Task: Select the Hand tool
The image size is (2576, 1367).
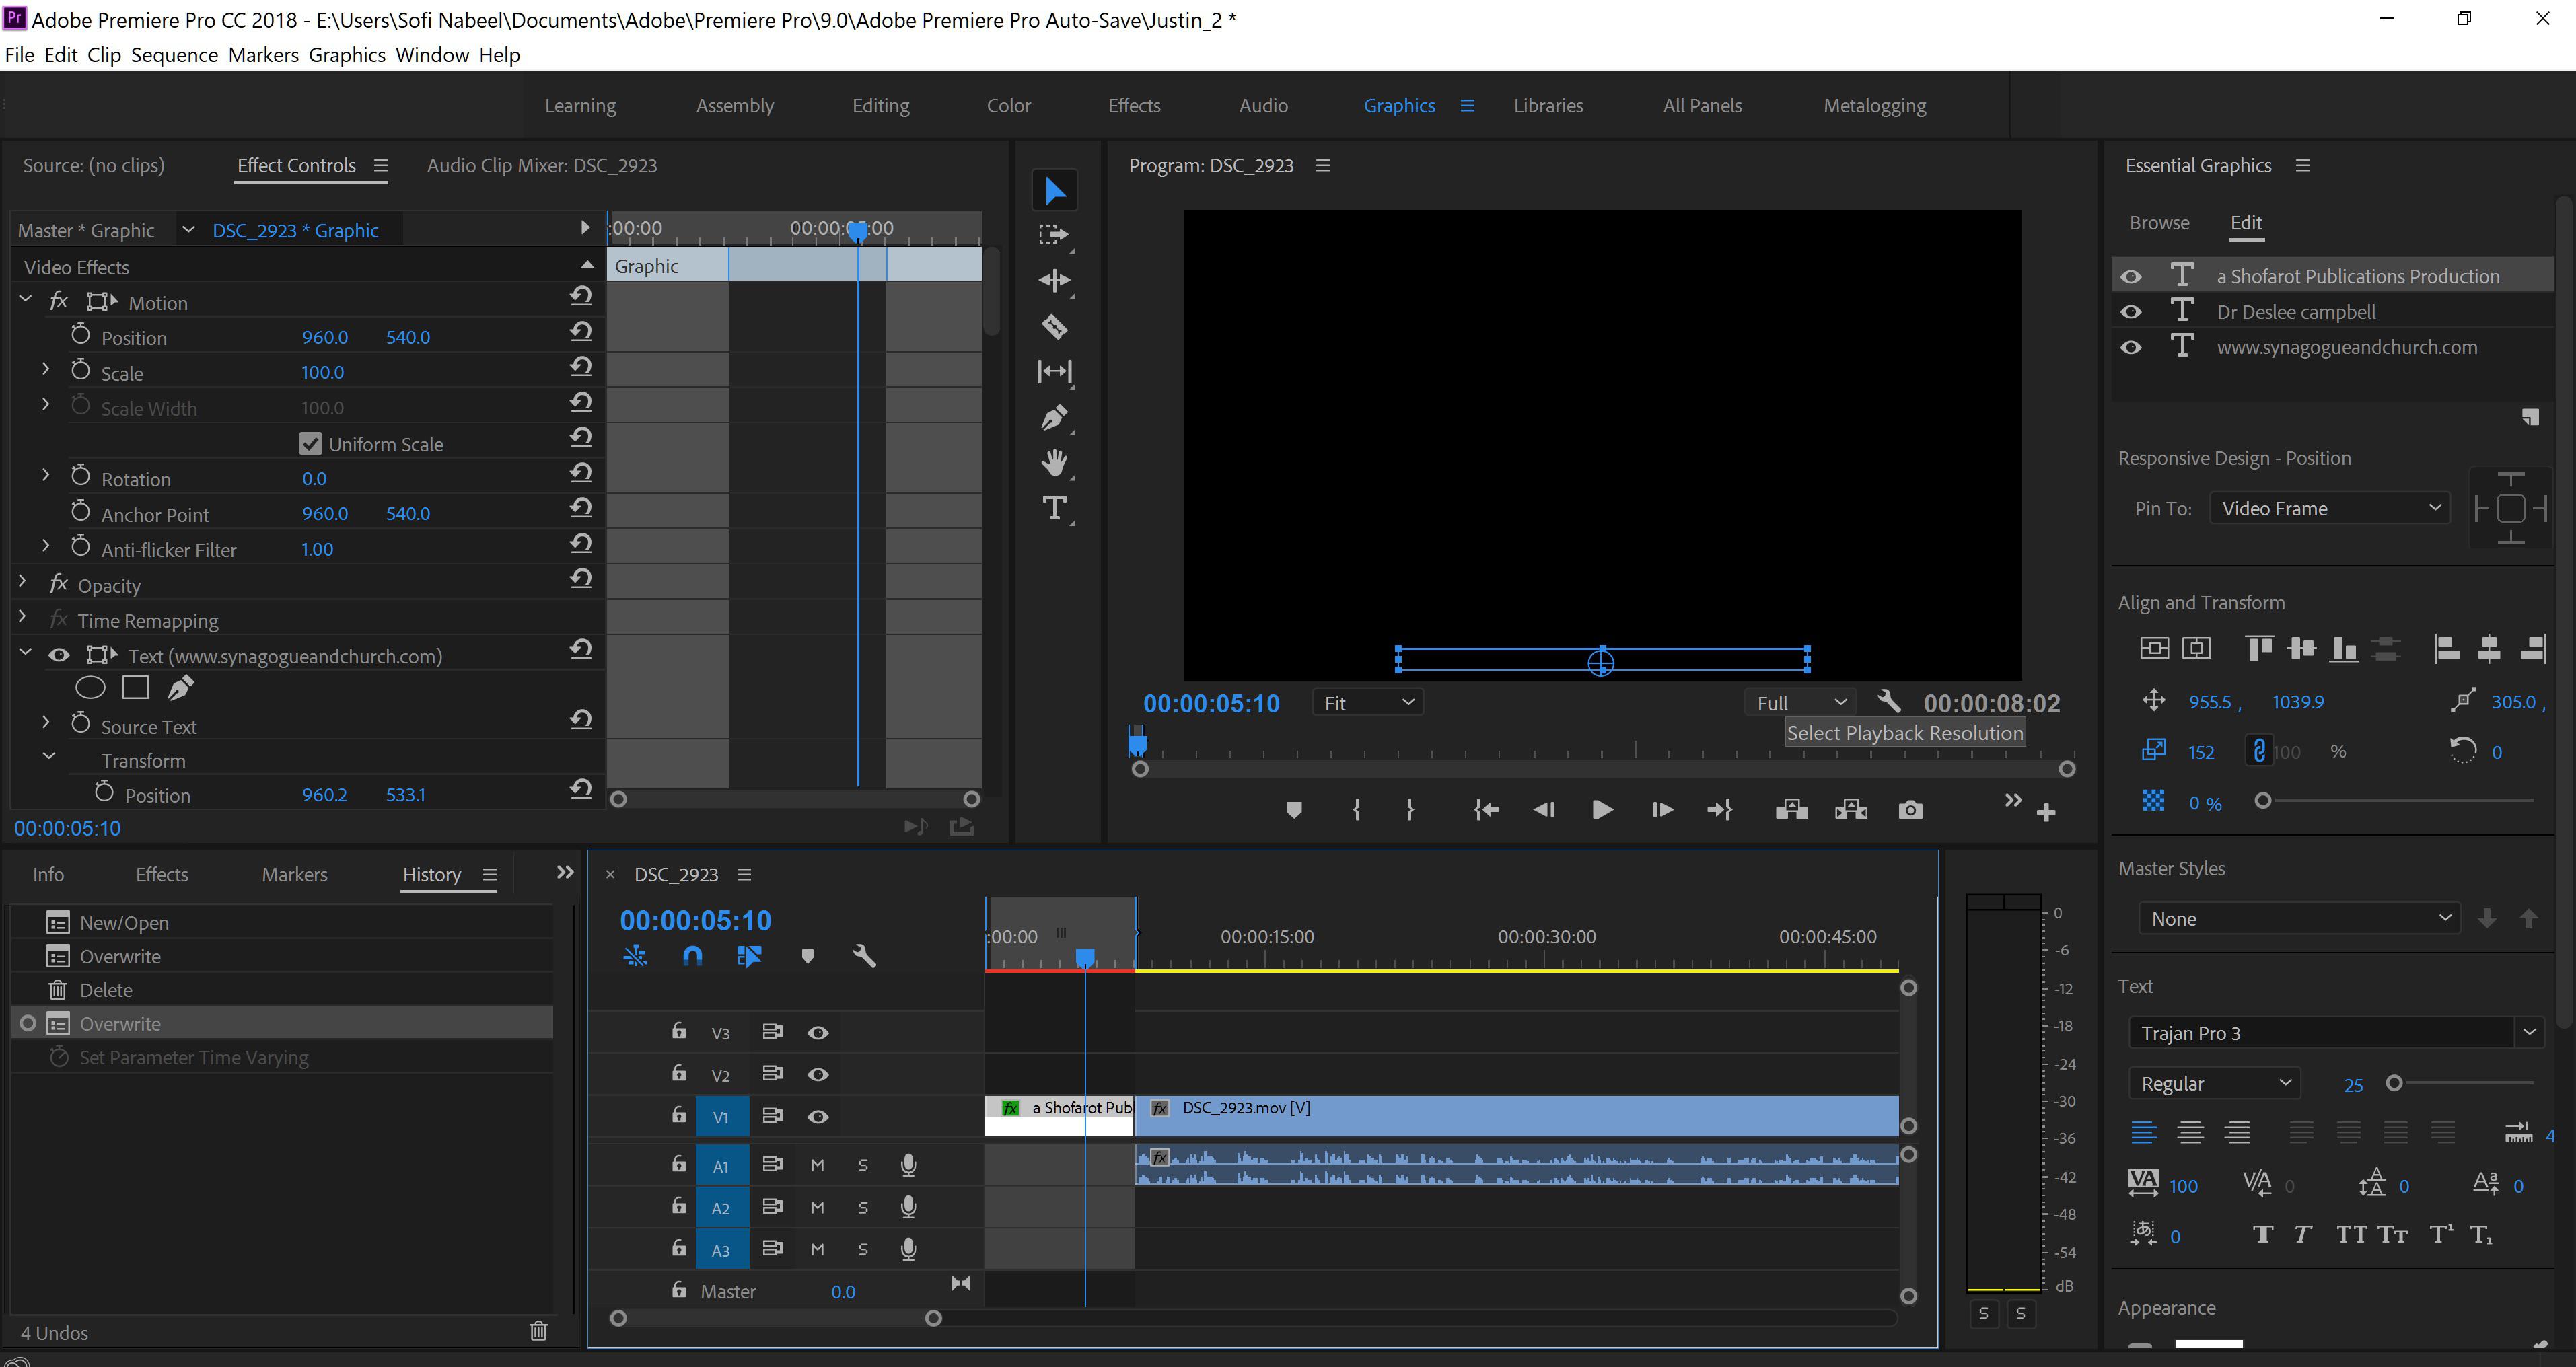Action: (1054, 463)
